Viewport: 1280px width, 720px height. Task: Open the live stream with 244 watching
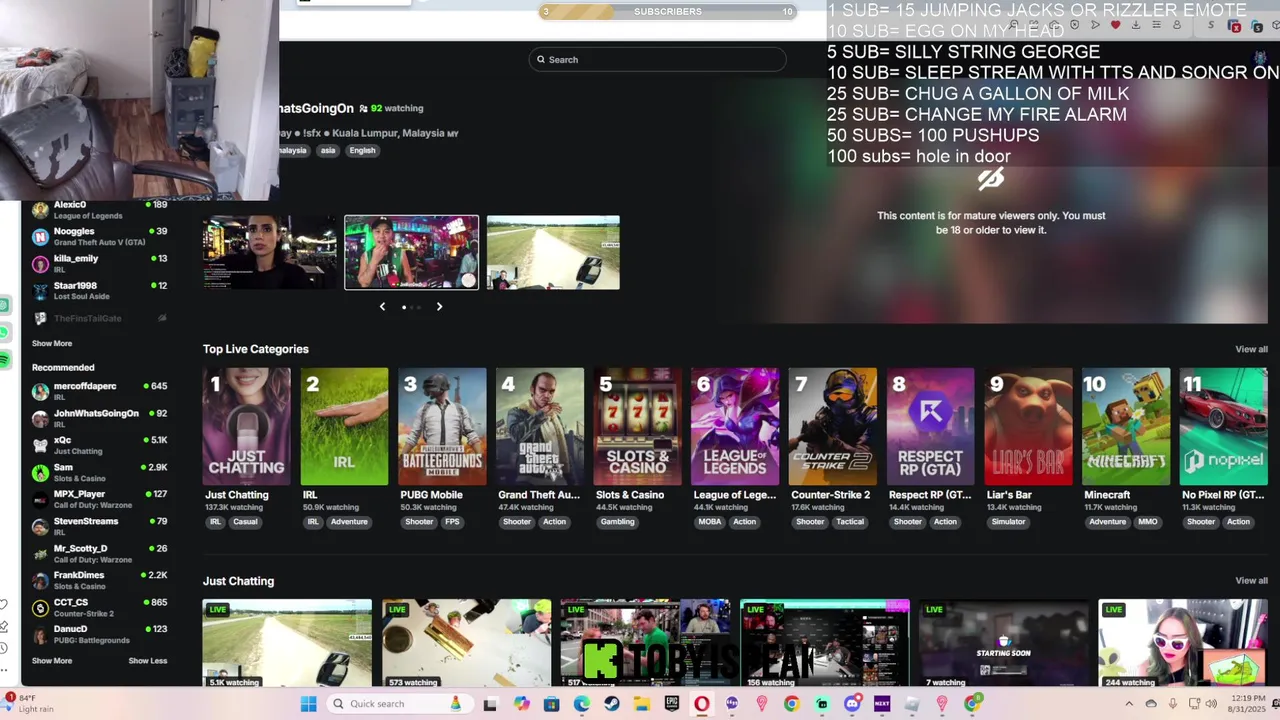pos(1183,644)
